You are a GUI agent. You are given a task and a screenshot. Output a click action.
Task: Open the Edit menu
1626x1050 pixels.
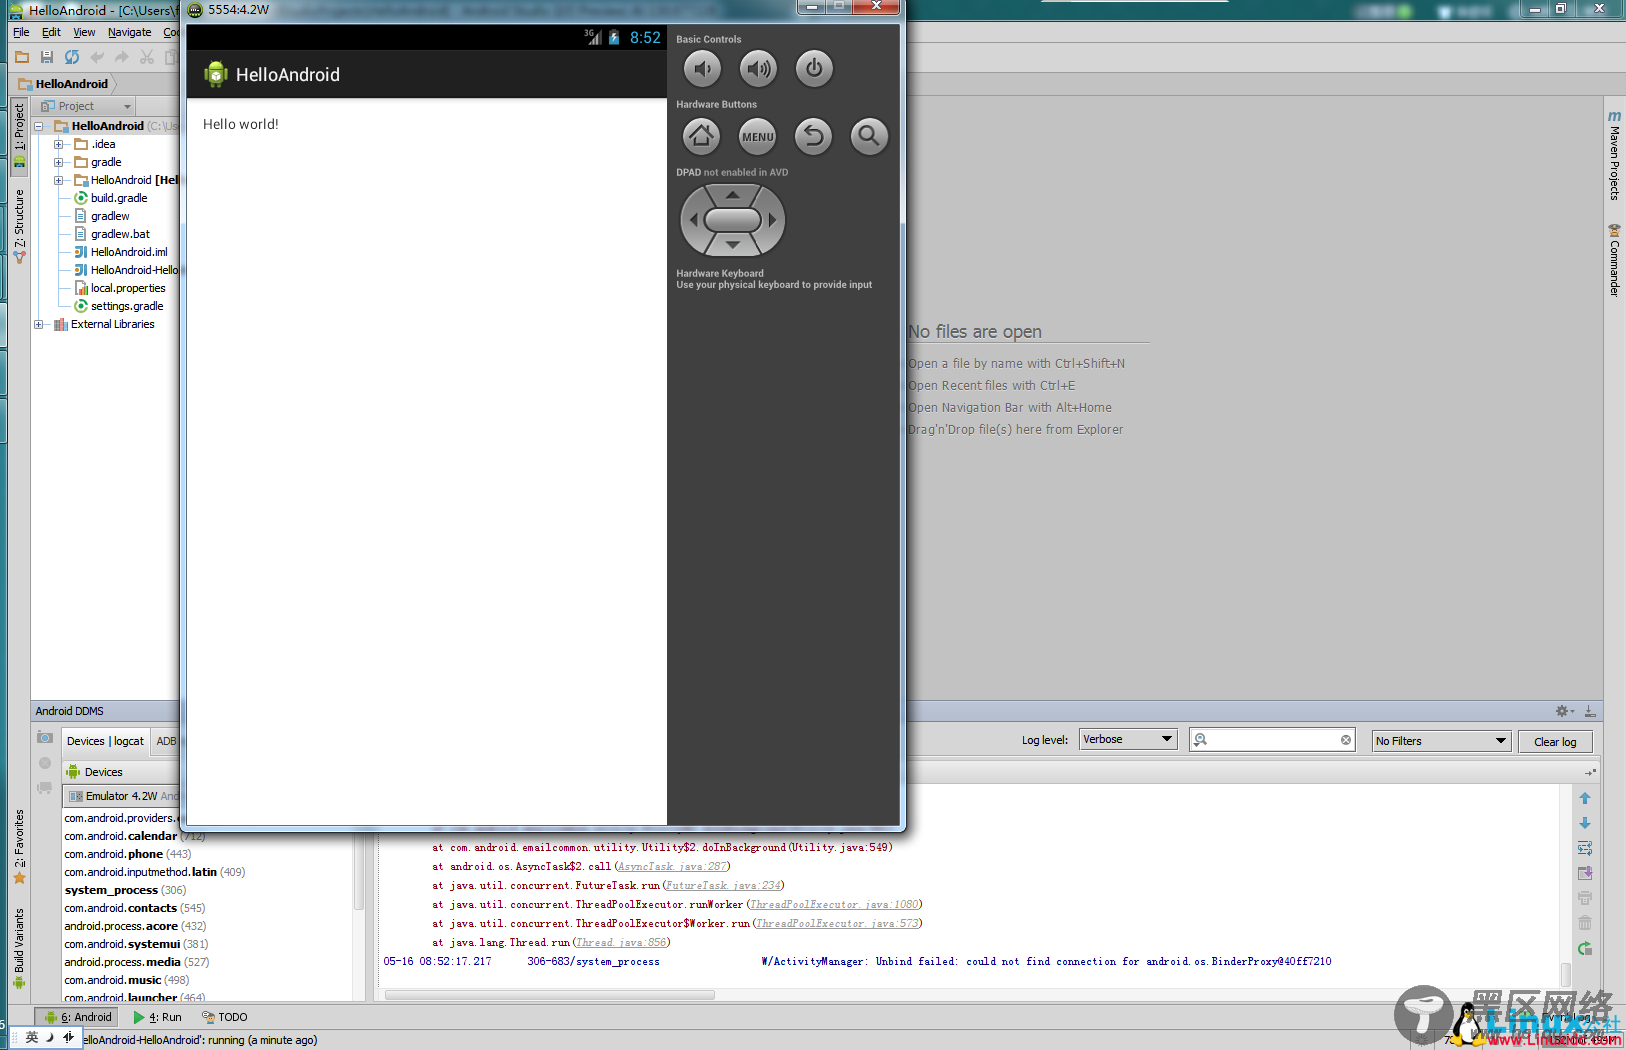[51, 32]
